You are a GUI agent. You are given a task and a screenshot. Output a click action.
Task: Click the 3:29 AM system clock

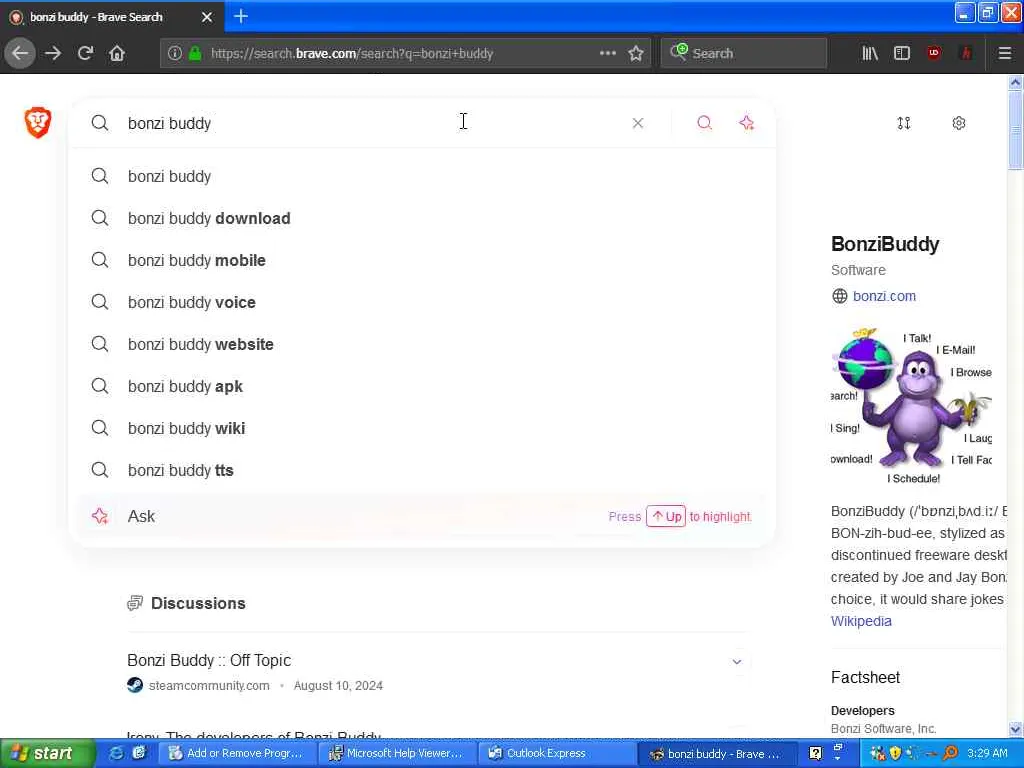point(987,753)
